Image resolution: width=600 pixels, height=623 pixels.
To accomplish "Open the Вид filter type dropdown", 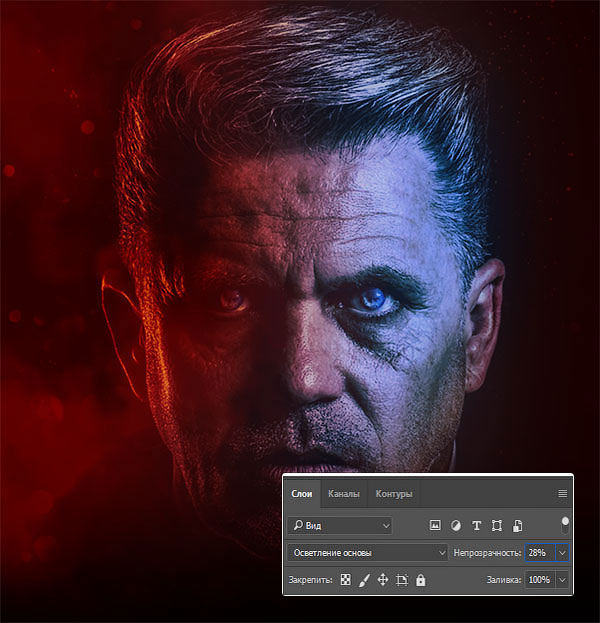I will point(341,526).
